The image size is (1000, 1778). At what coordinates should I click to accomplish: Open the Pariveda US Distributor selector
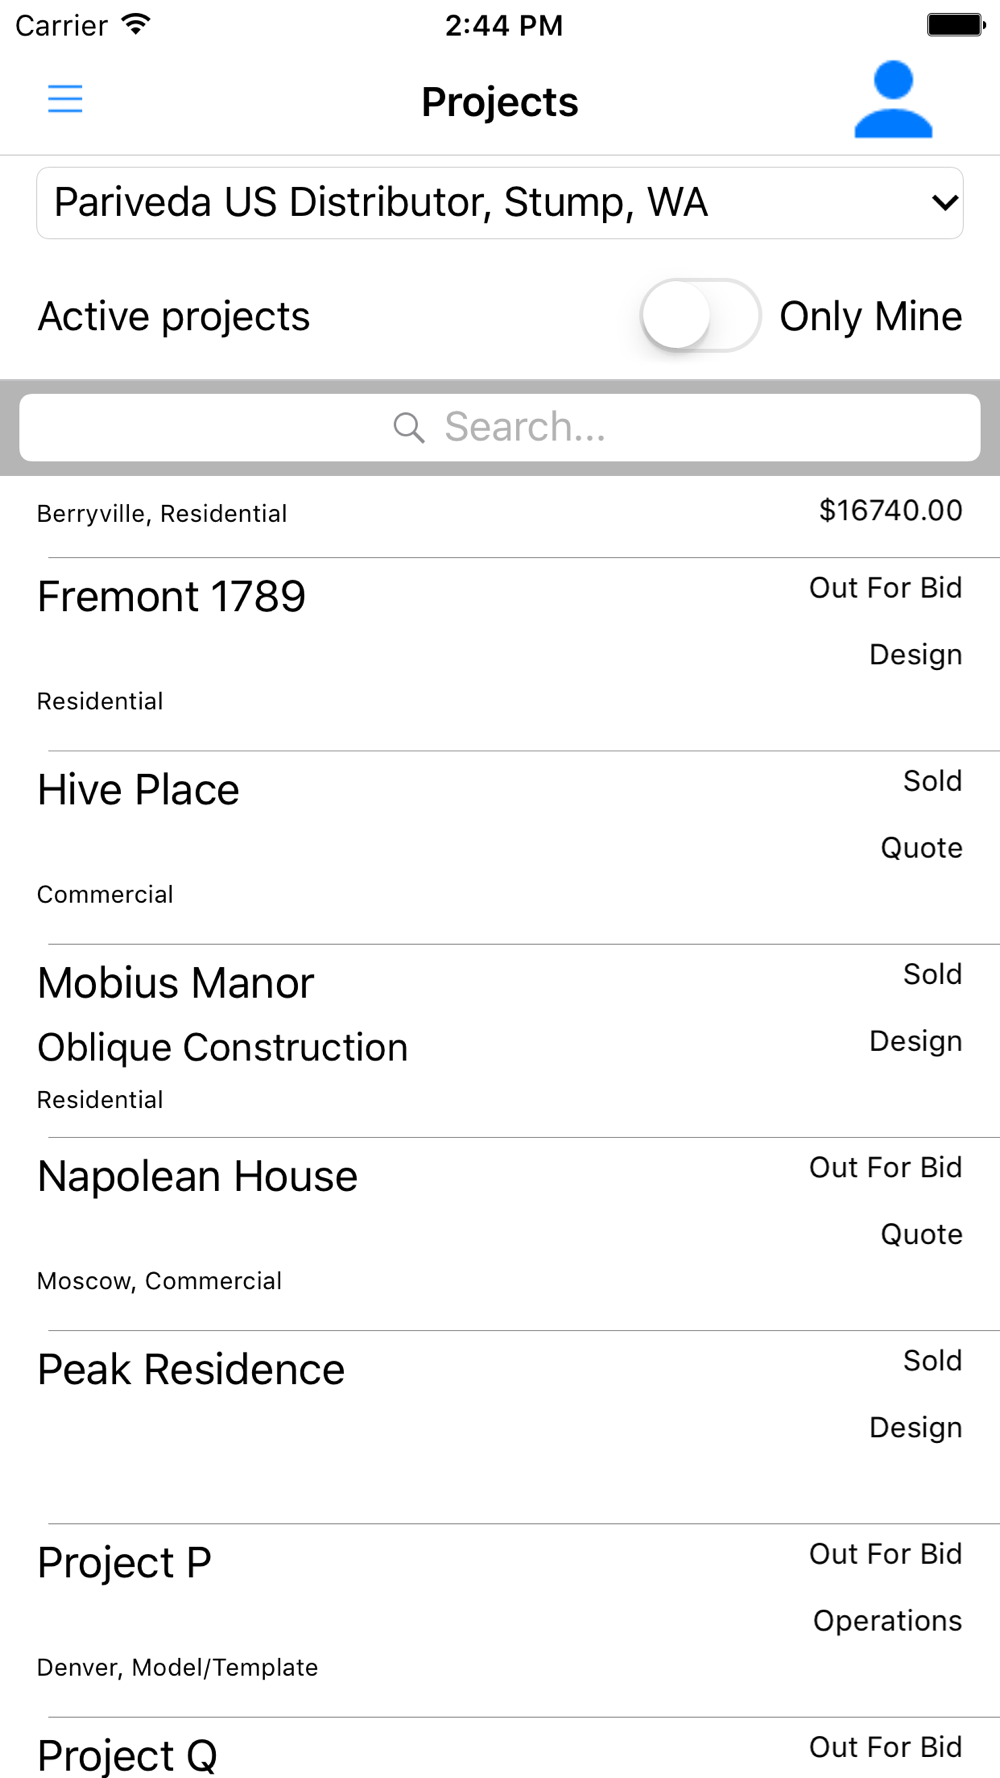coord(500,203)
